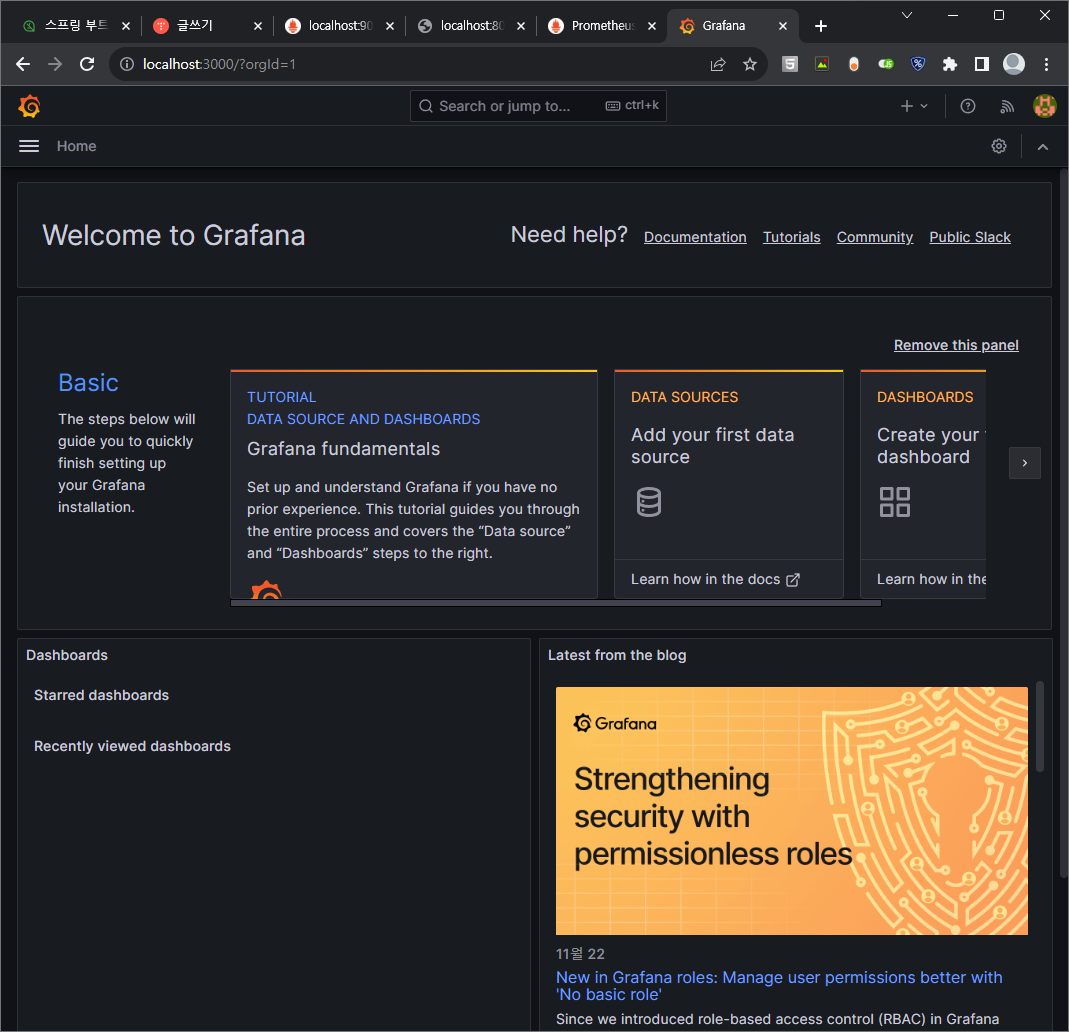Image resolution: width=1069 pixels, height=1032 pixels.
Task: Open the Tutorials link
Action: click(x=791, y=237)
